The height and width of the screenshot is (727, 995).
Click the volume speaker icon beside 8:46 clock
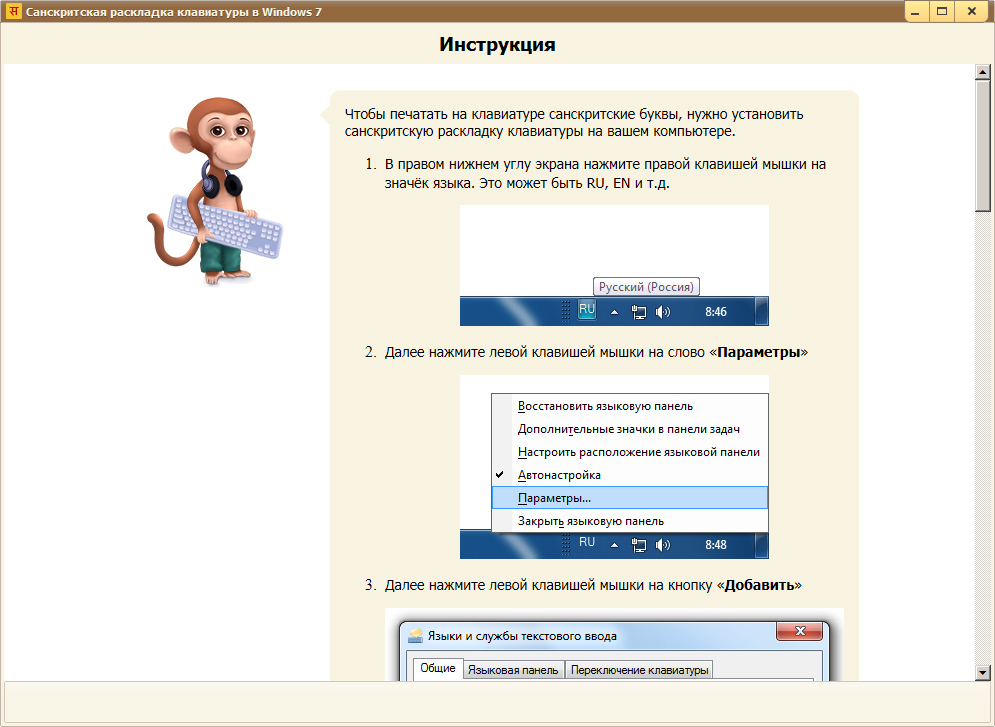tap(663, 312)
